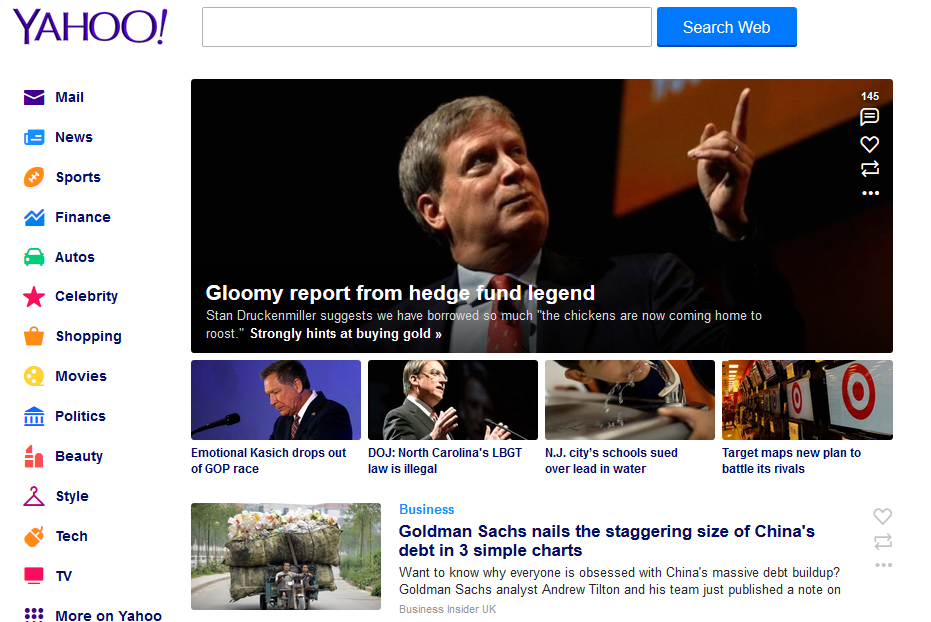The width and height of the screenshot is (931, 622).
Task: Open the Target store thumbnail image
Action: tap(807, 400)
